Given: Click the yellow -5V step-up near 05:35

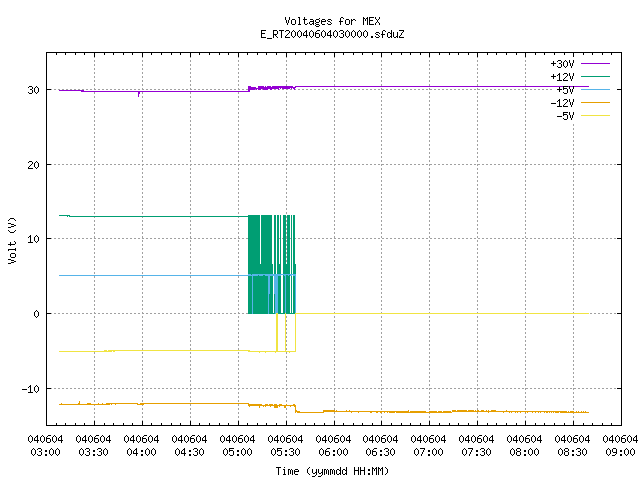Looking at the screenshot, I should point(295,332).
